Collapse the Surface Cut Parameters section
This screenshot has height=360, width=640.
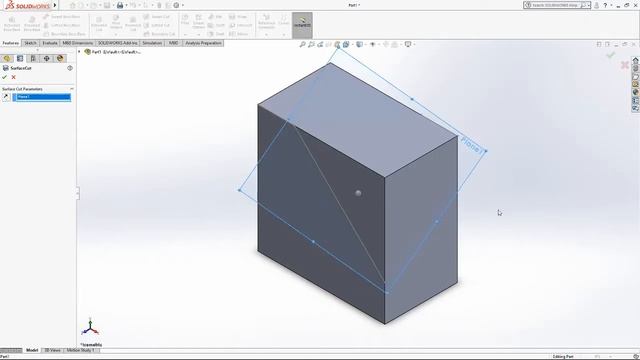tap(72, 89)
